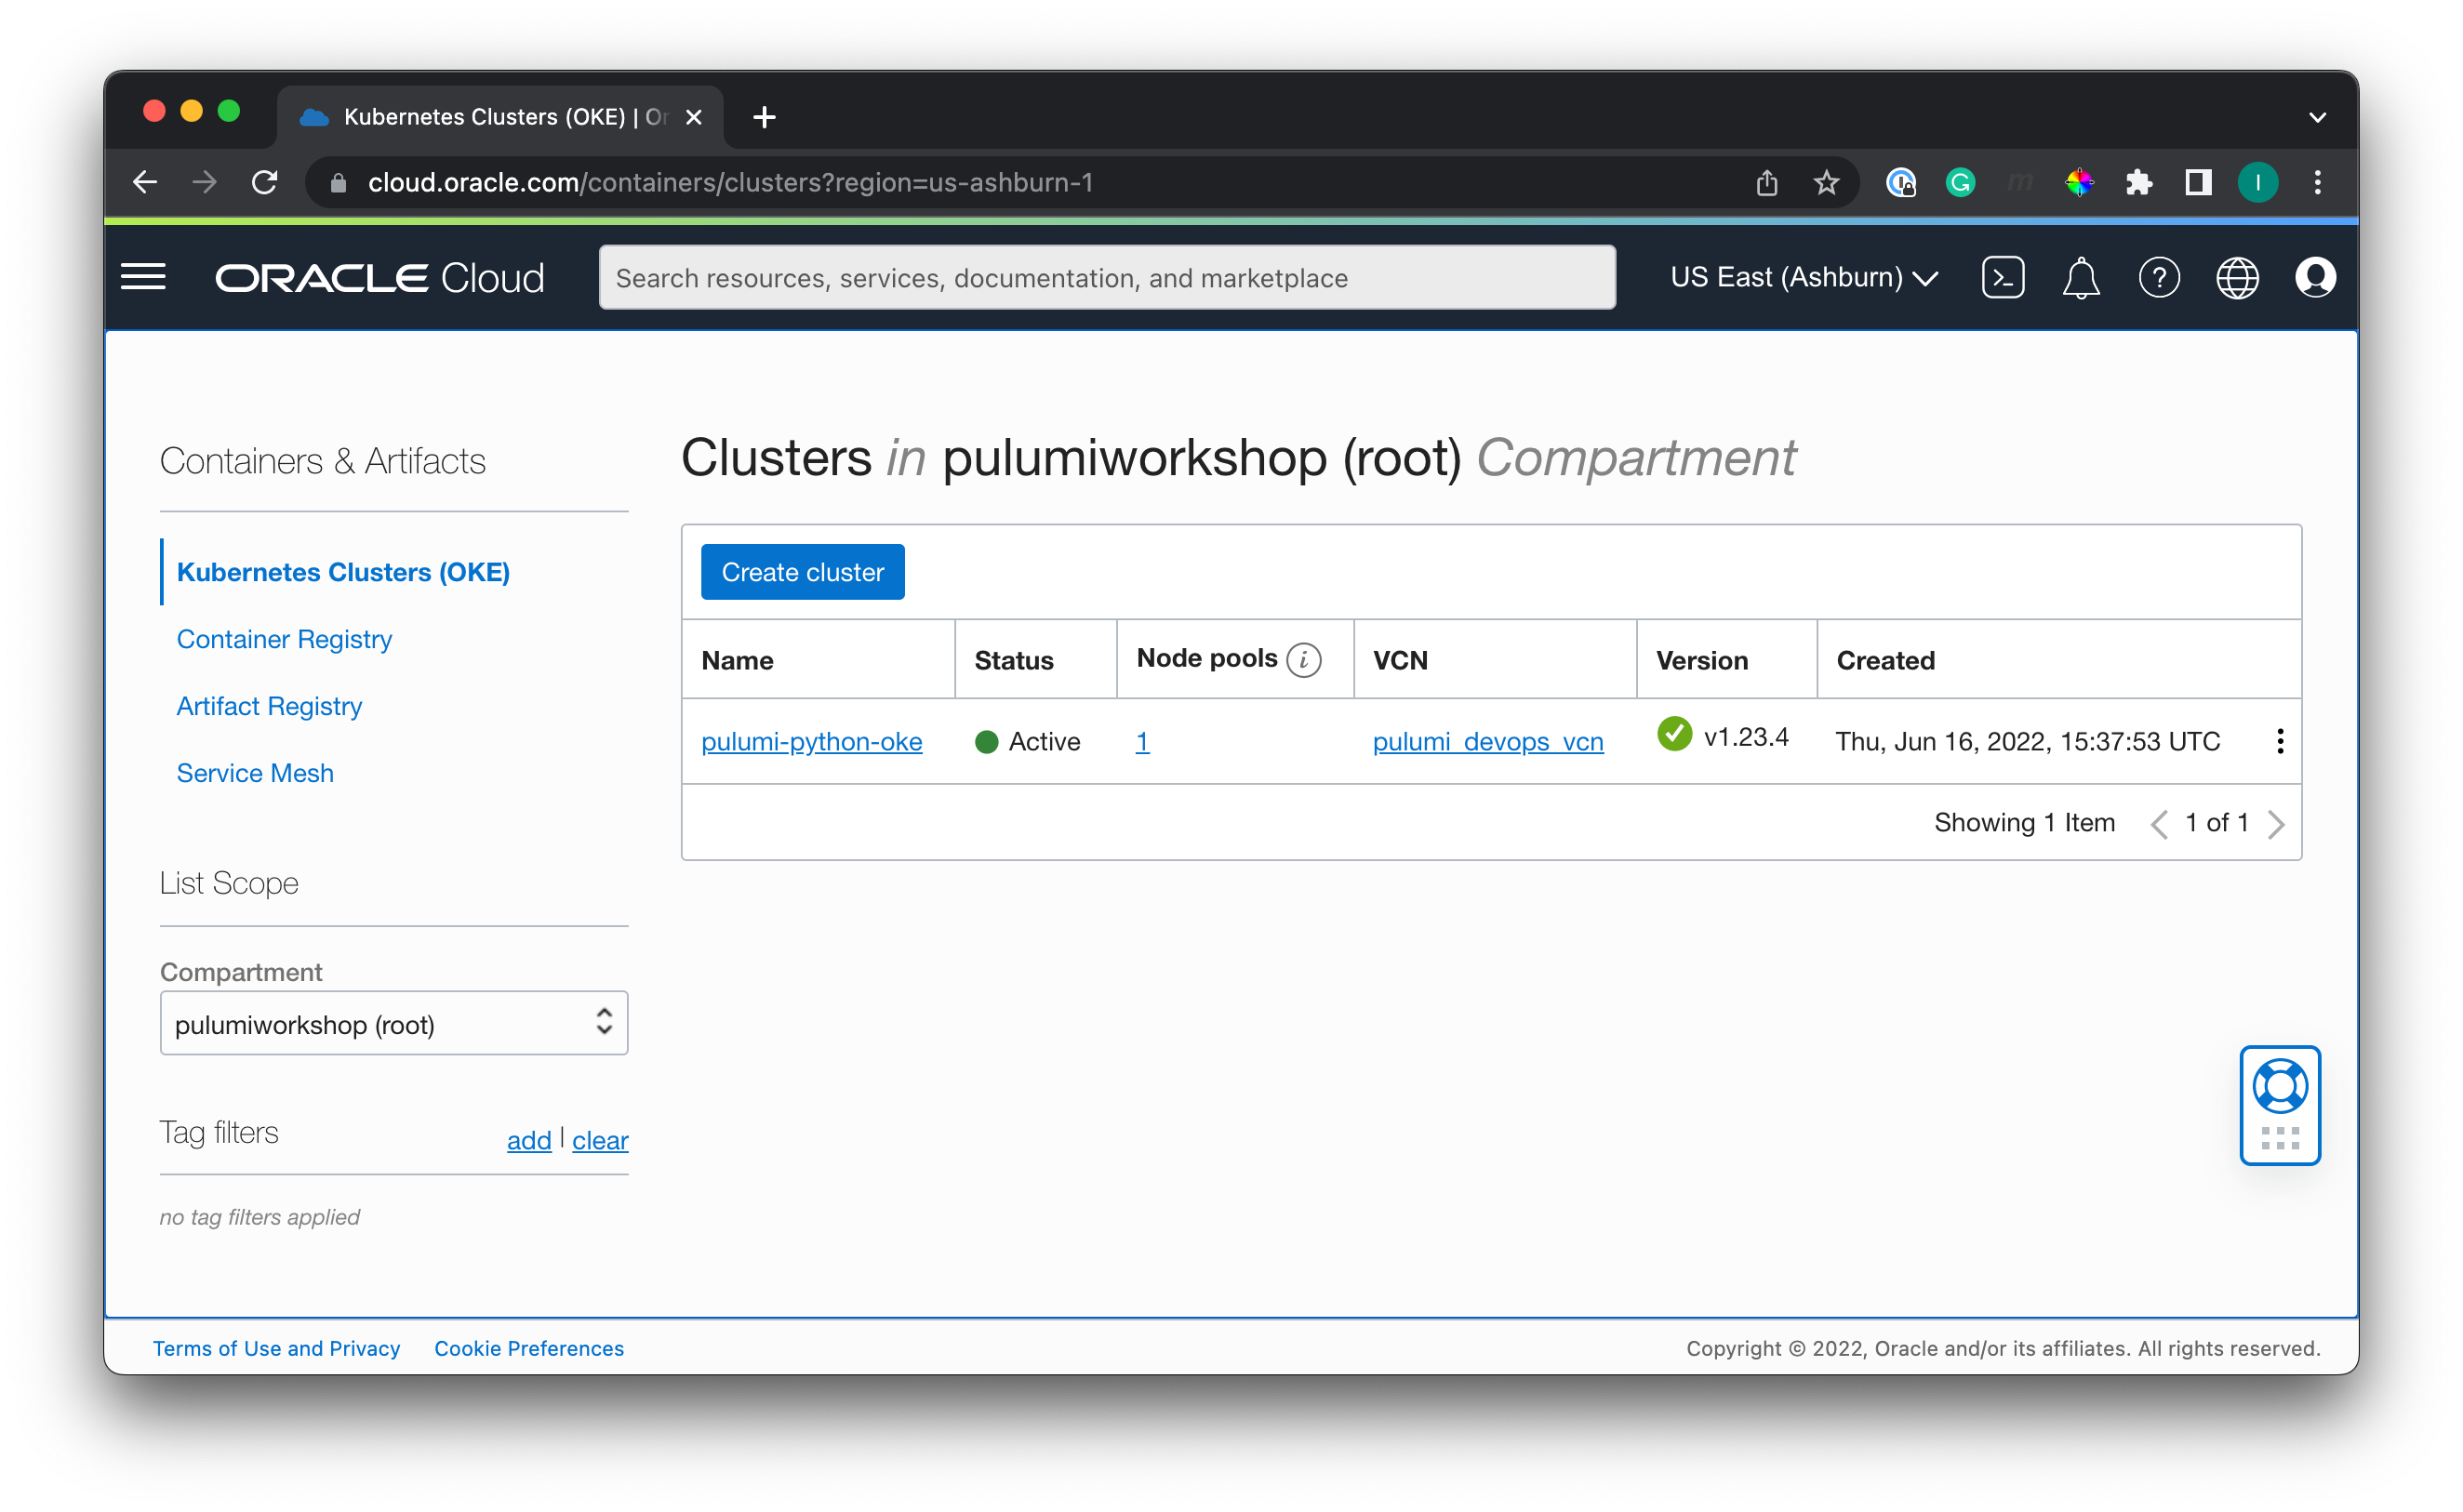Select Service Mesh in sidebar
Image resolution: width=2463 pixels, height=1512 pixels.
tap(255, 773)
